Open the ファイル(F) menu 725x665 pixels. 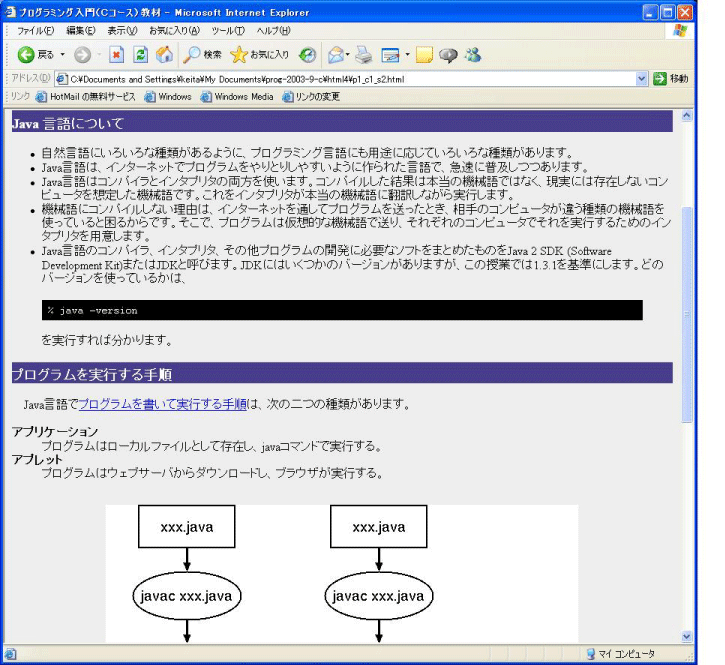click(36, 31)
